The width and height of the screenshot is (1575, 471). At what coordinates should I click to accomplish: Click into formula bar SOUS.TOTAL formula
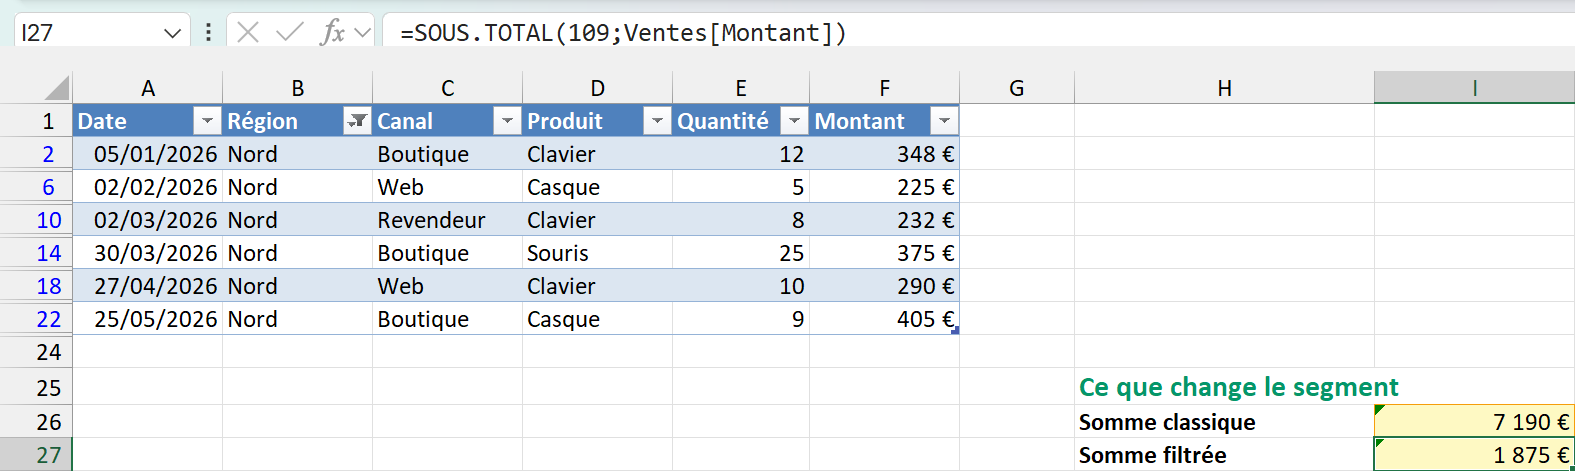coord(623,33)
